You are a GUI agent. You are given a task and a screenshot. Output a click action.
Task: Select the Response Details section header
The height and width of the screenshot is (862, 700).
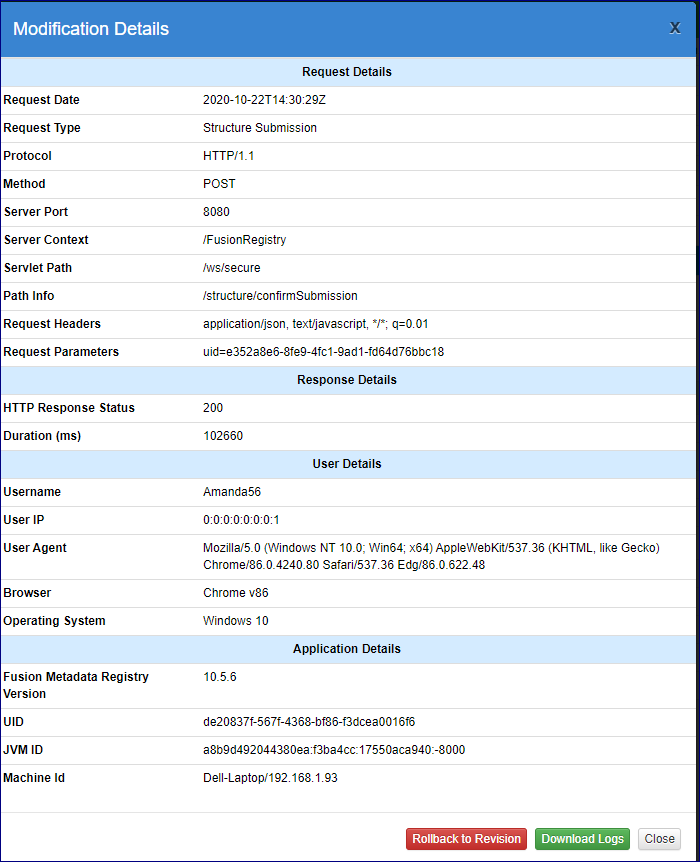click(x=347, y=380)
